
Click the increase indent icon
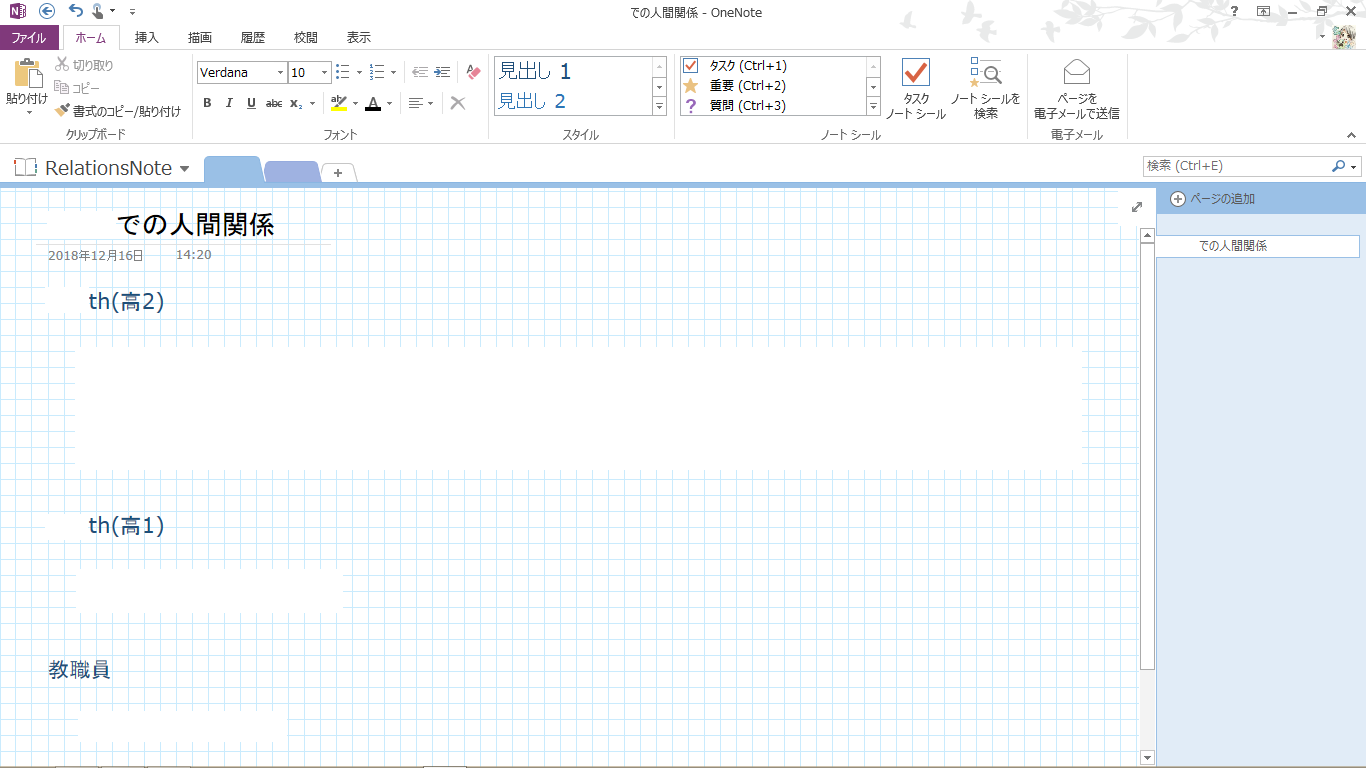442,72
